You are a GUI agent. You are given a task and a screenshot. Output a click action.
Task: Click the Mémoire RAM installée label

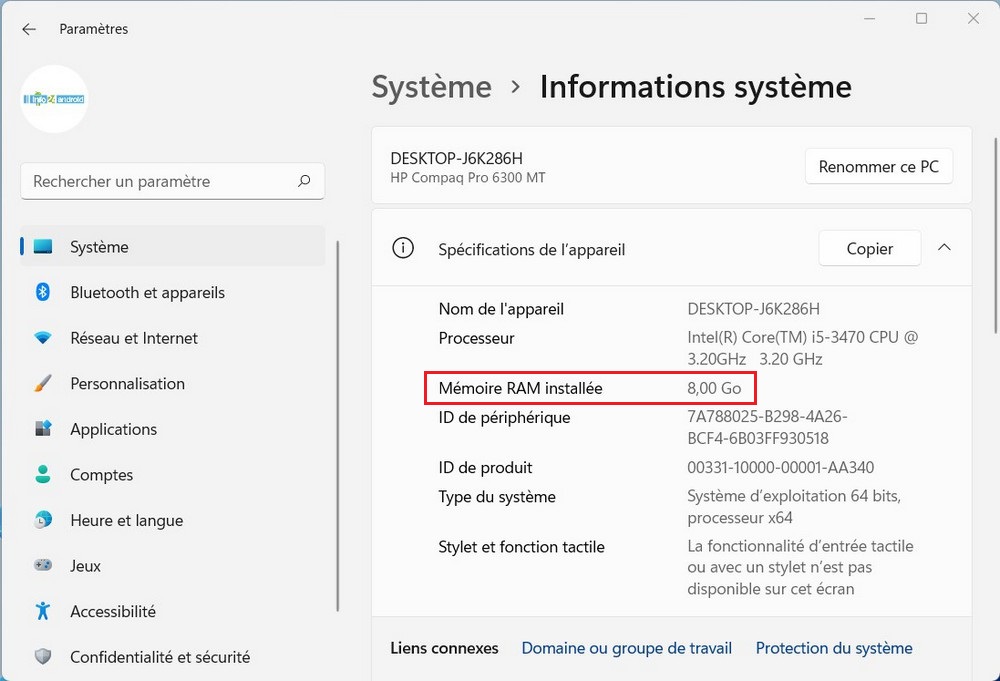click(x=520, y=388)
